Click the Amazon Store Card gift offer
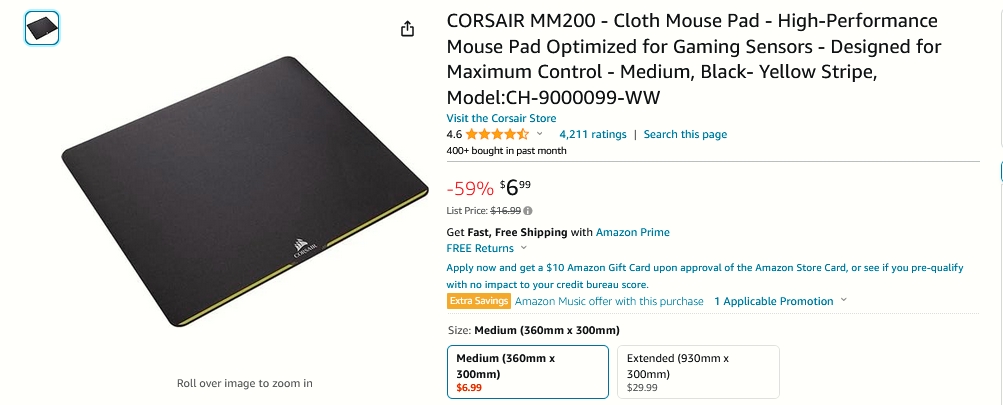Viewport: 1003px width, 405px height. [x=704, y=276]
